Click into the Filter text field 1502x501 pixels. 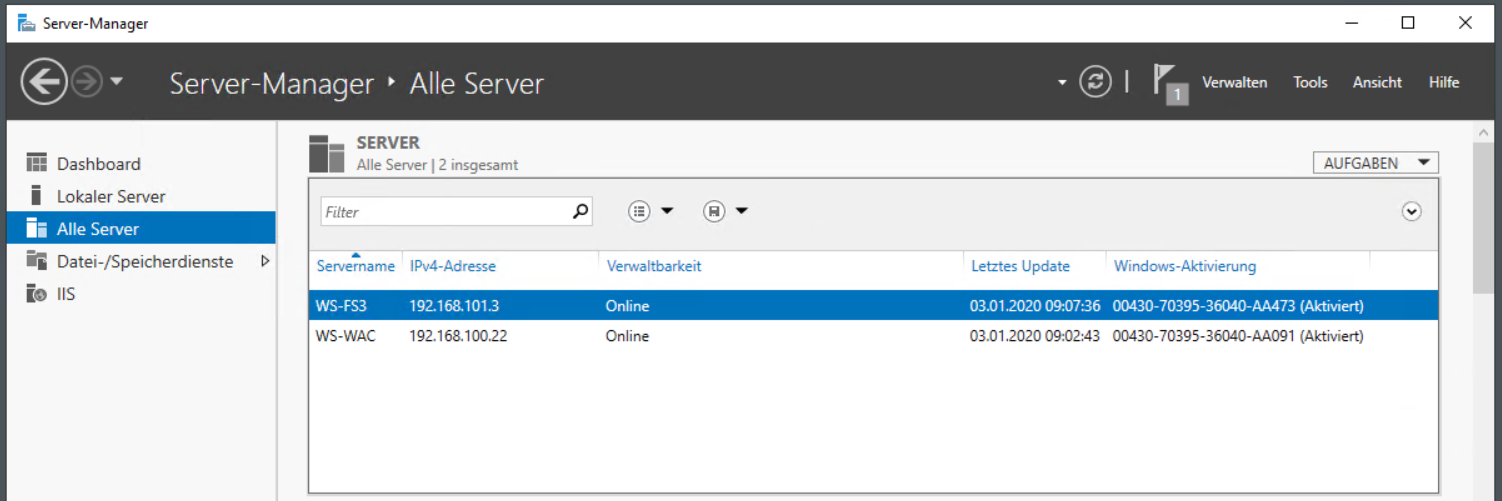(445, 212)
